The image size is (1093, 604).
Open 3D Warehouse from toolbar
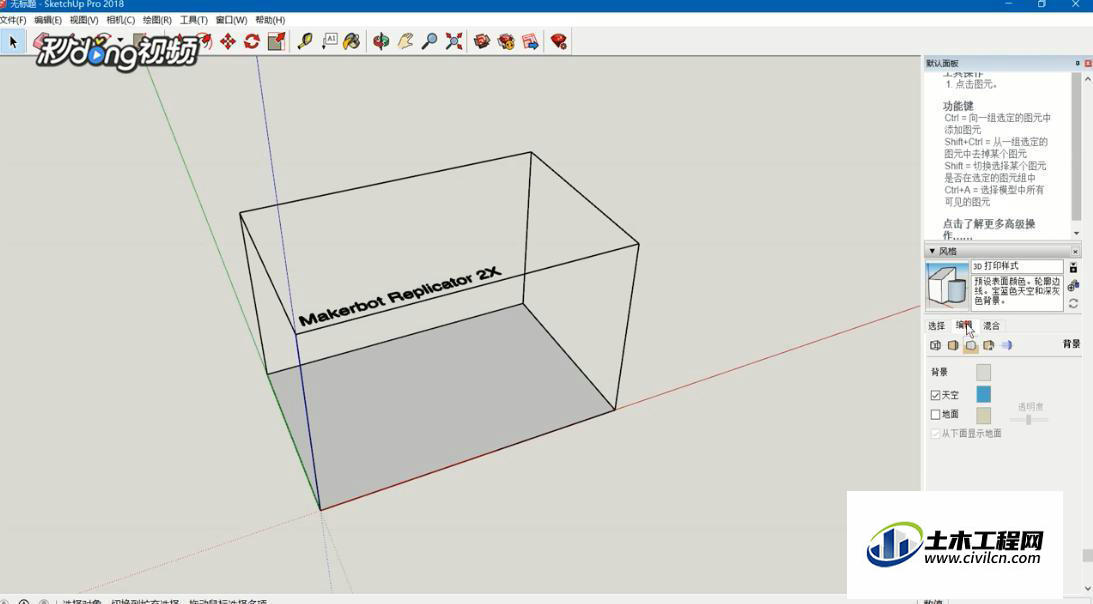pyautogui.click(x=482, y=42)
